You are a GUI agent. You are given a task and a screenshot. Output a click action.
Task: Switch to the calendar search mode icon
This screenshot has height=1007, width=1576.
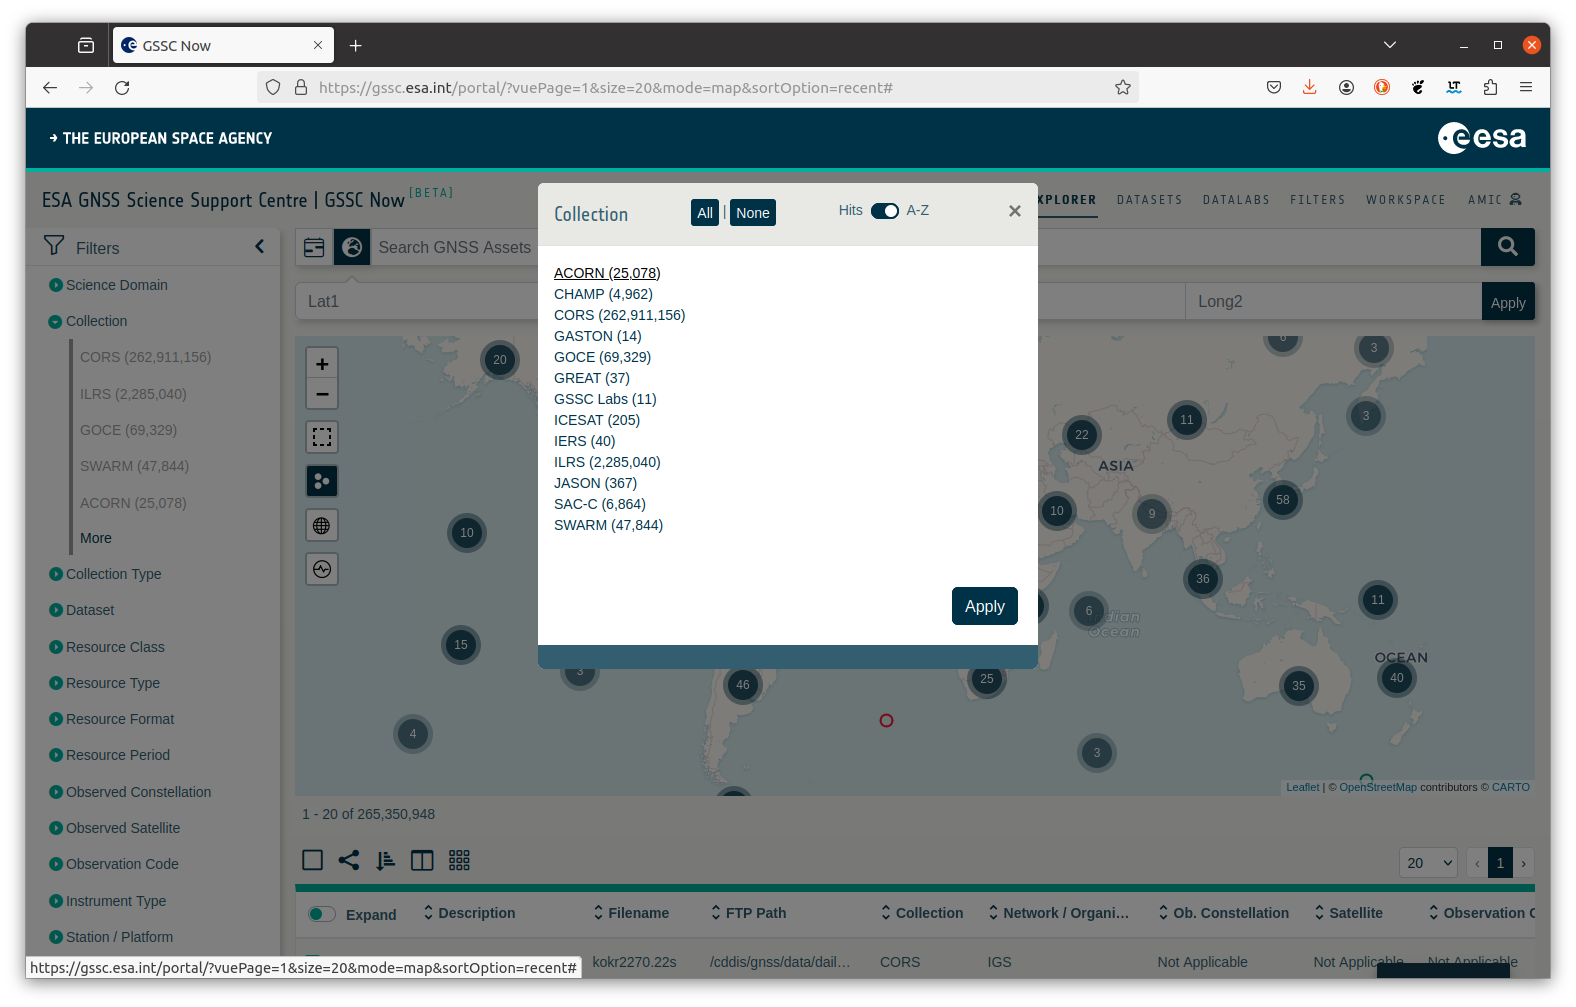(x=314, y=247)
